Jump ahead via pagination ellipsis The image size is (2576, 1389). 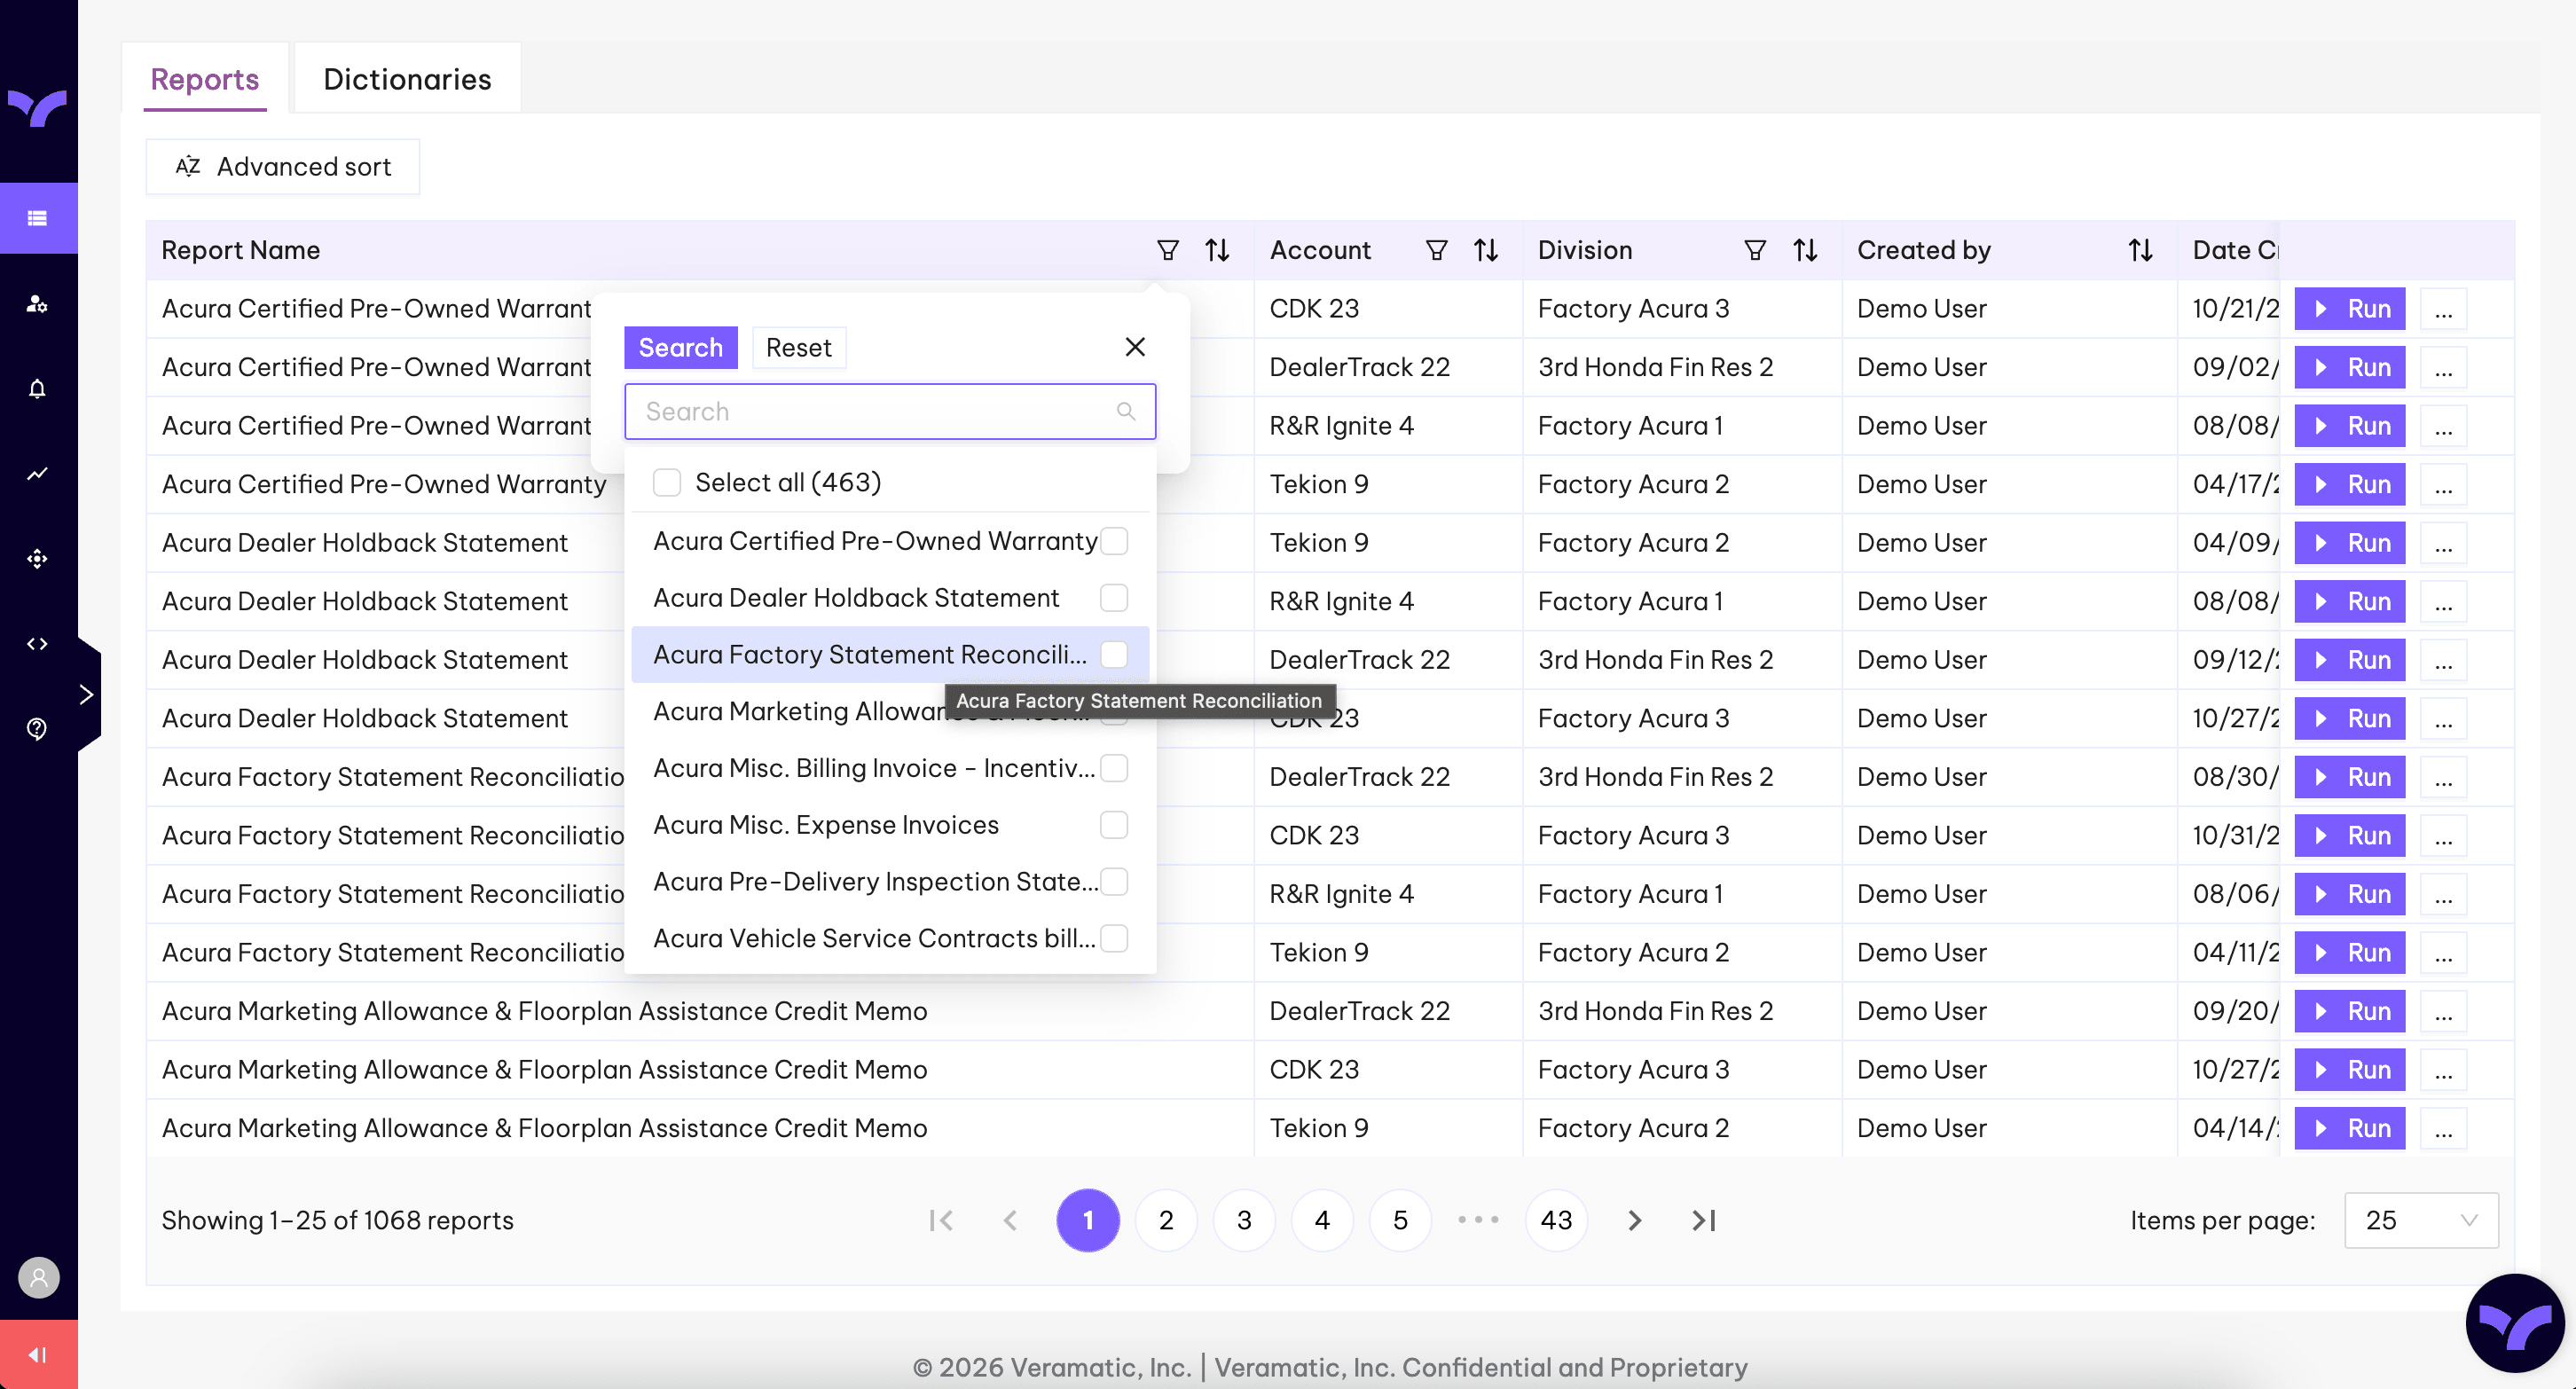pos(1478,1220)
